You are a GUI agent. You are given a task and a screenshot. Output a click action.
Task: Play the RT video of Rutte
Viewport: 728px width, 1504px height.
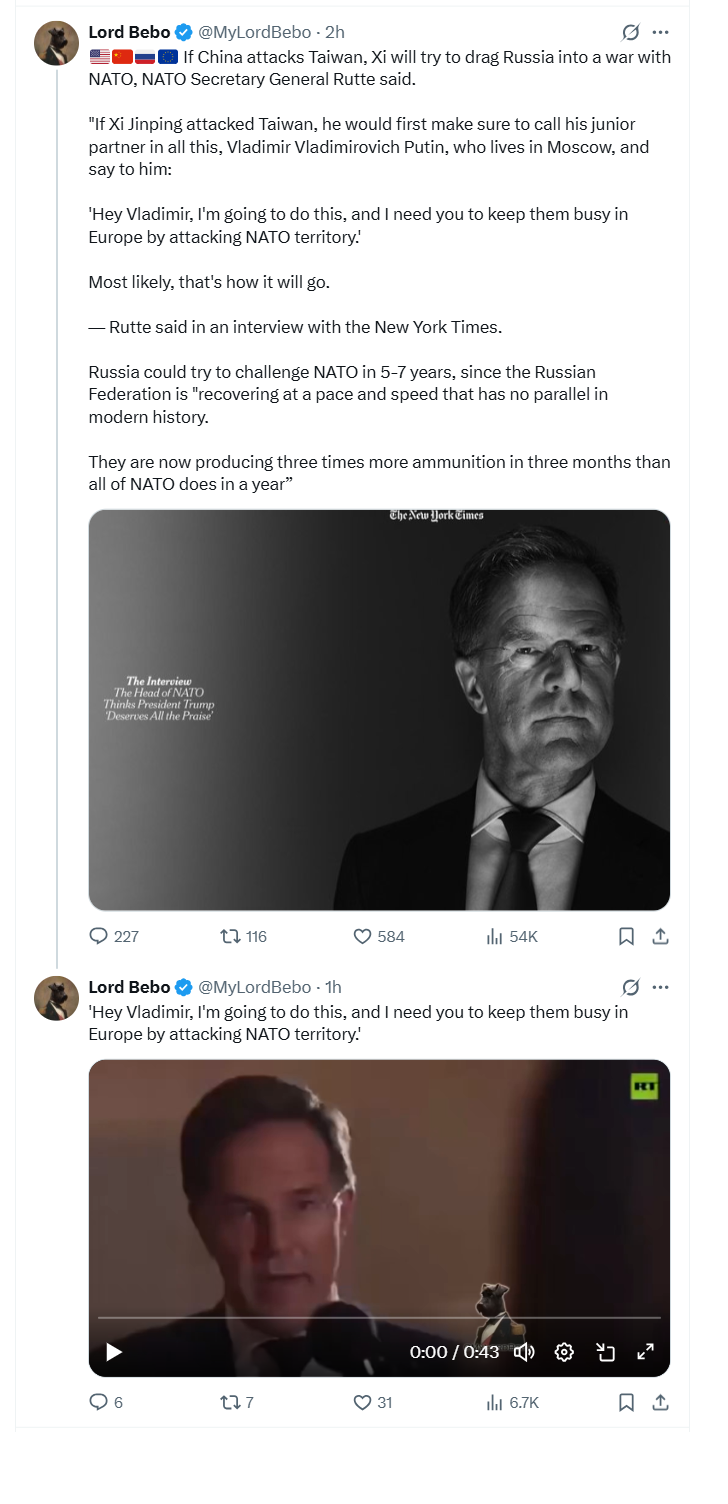tap(114, 1352)
